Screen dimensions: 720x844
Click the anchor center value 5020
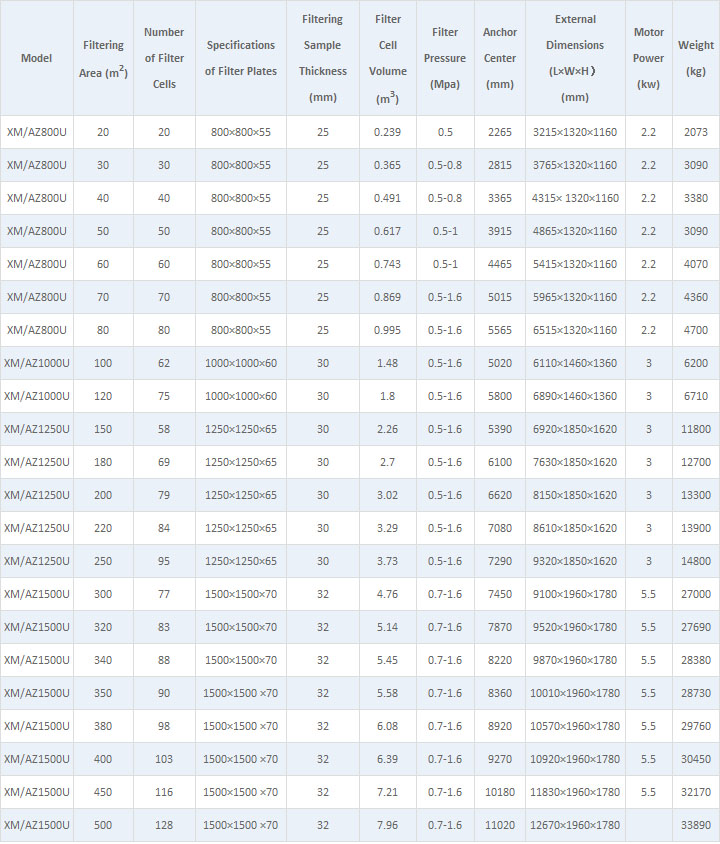tap(500, 363)
